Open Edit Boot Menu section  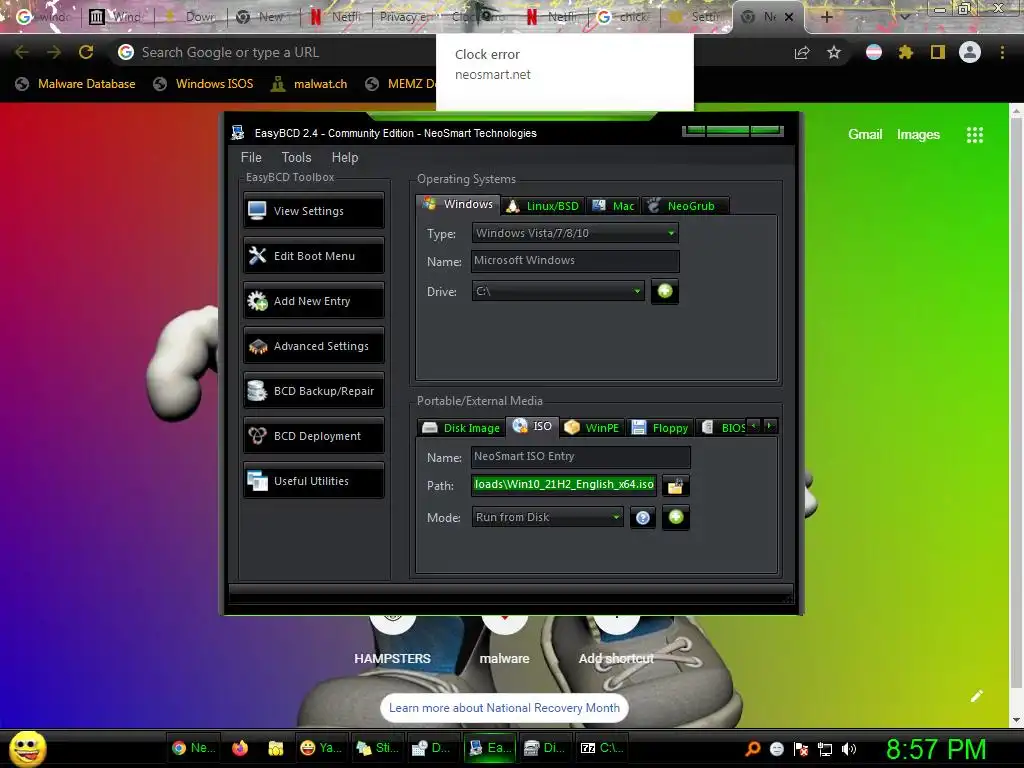tap(313, 256)
